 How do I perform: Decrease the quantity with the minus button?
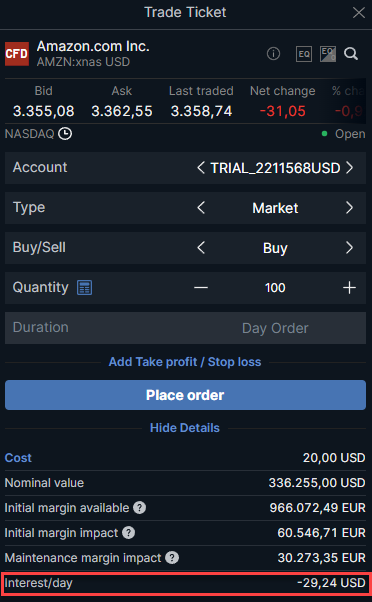(201, 288)
